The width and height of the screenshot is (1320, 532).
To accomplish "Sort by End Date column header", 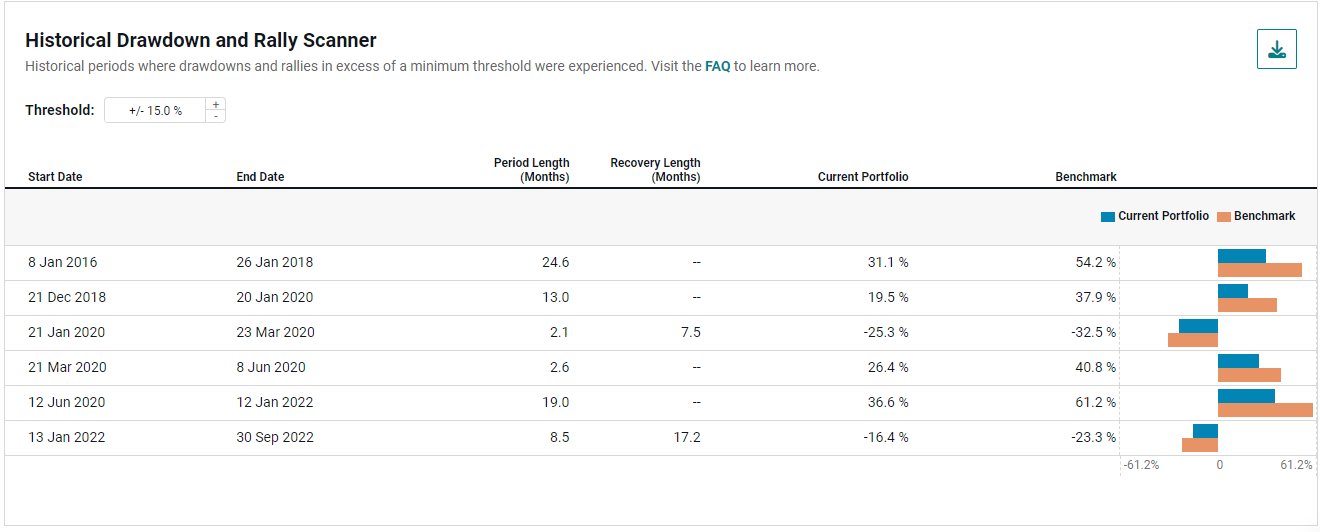I will point(260,177).
